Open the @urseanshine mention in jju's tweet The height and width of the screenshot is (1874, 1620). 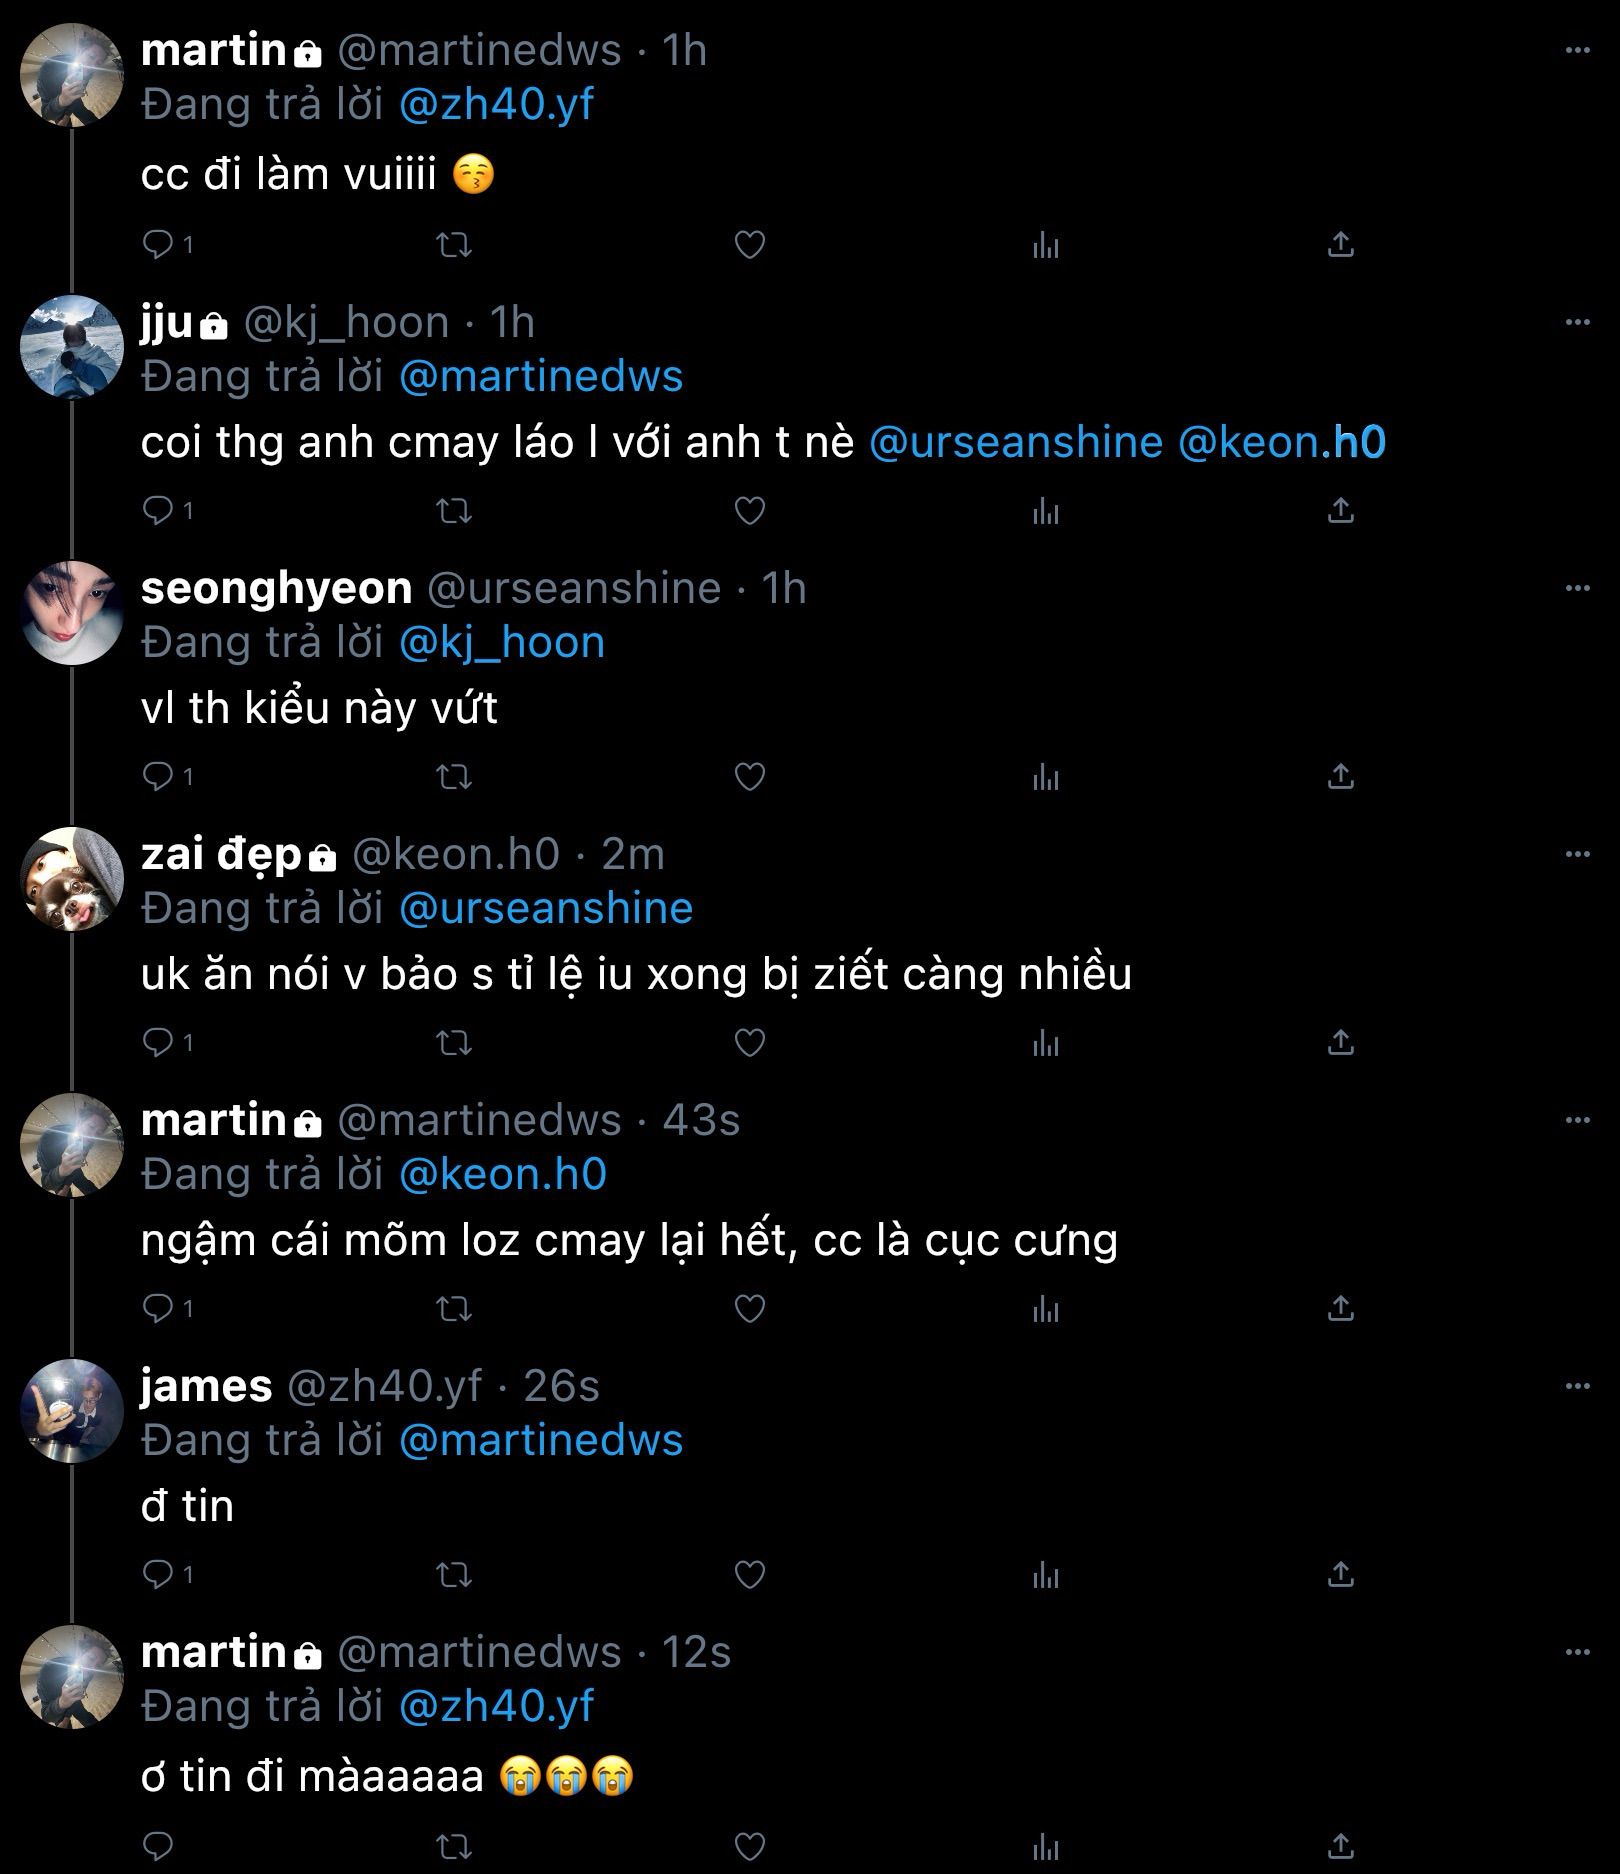(1015, 443)
